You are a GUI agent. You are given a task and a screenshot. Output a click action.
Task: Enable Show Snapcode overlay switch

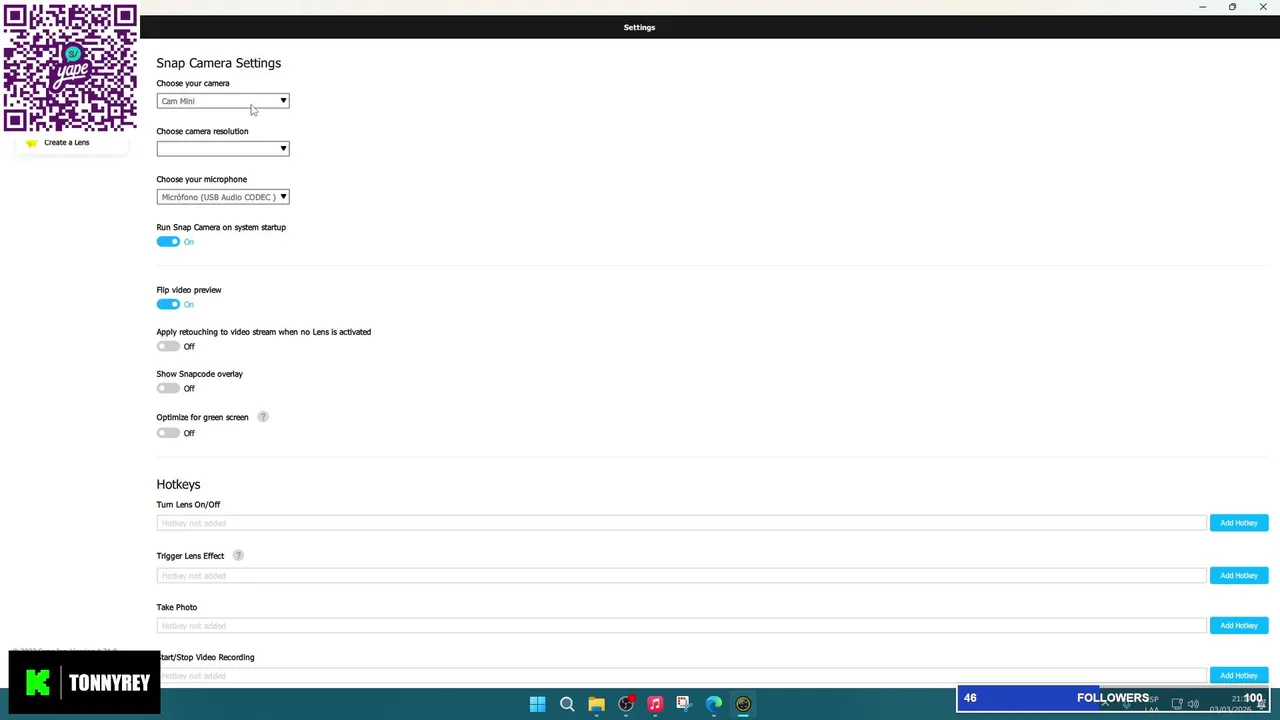click(x=168, y=388)
